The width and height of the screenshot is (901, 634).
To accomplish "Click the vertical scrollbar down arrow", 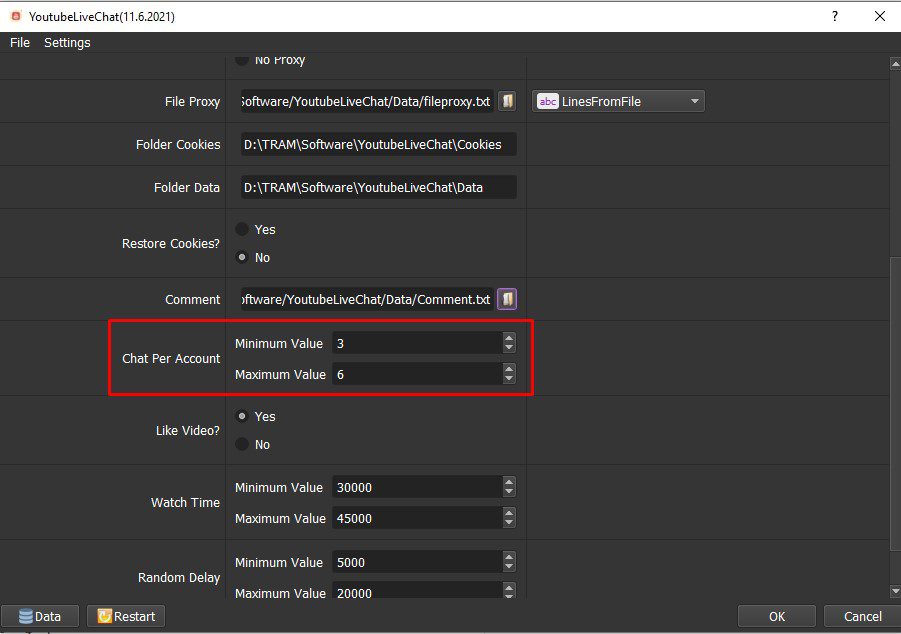I will tap(895, 591).
